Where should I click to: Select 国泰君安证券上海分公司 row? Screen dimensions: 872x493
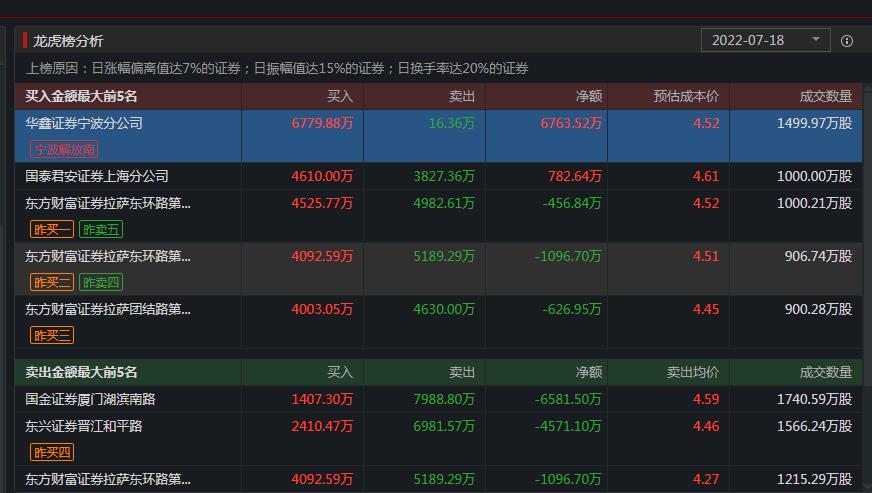point(97,176)
